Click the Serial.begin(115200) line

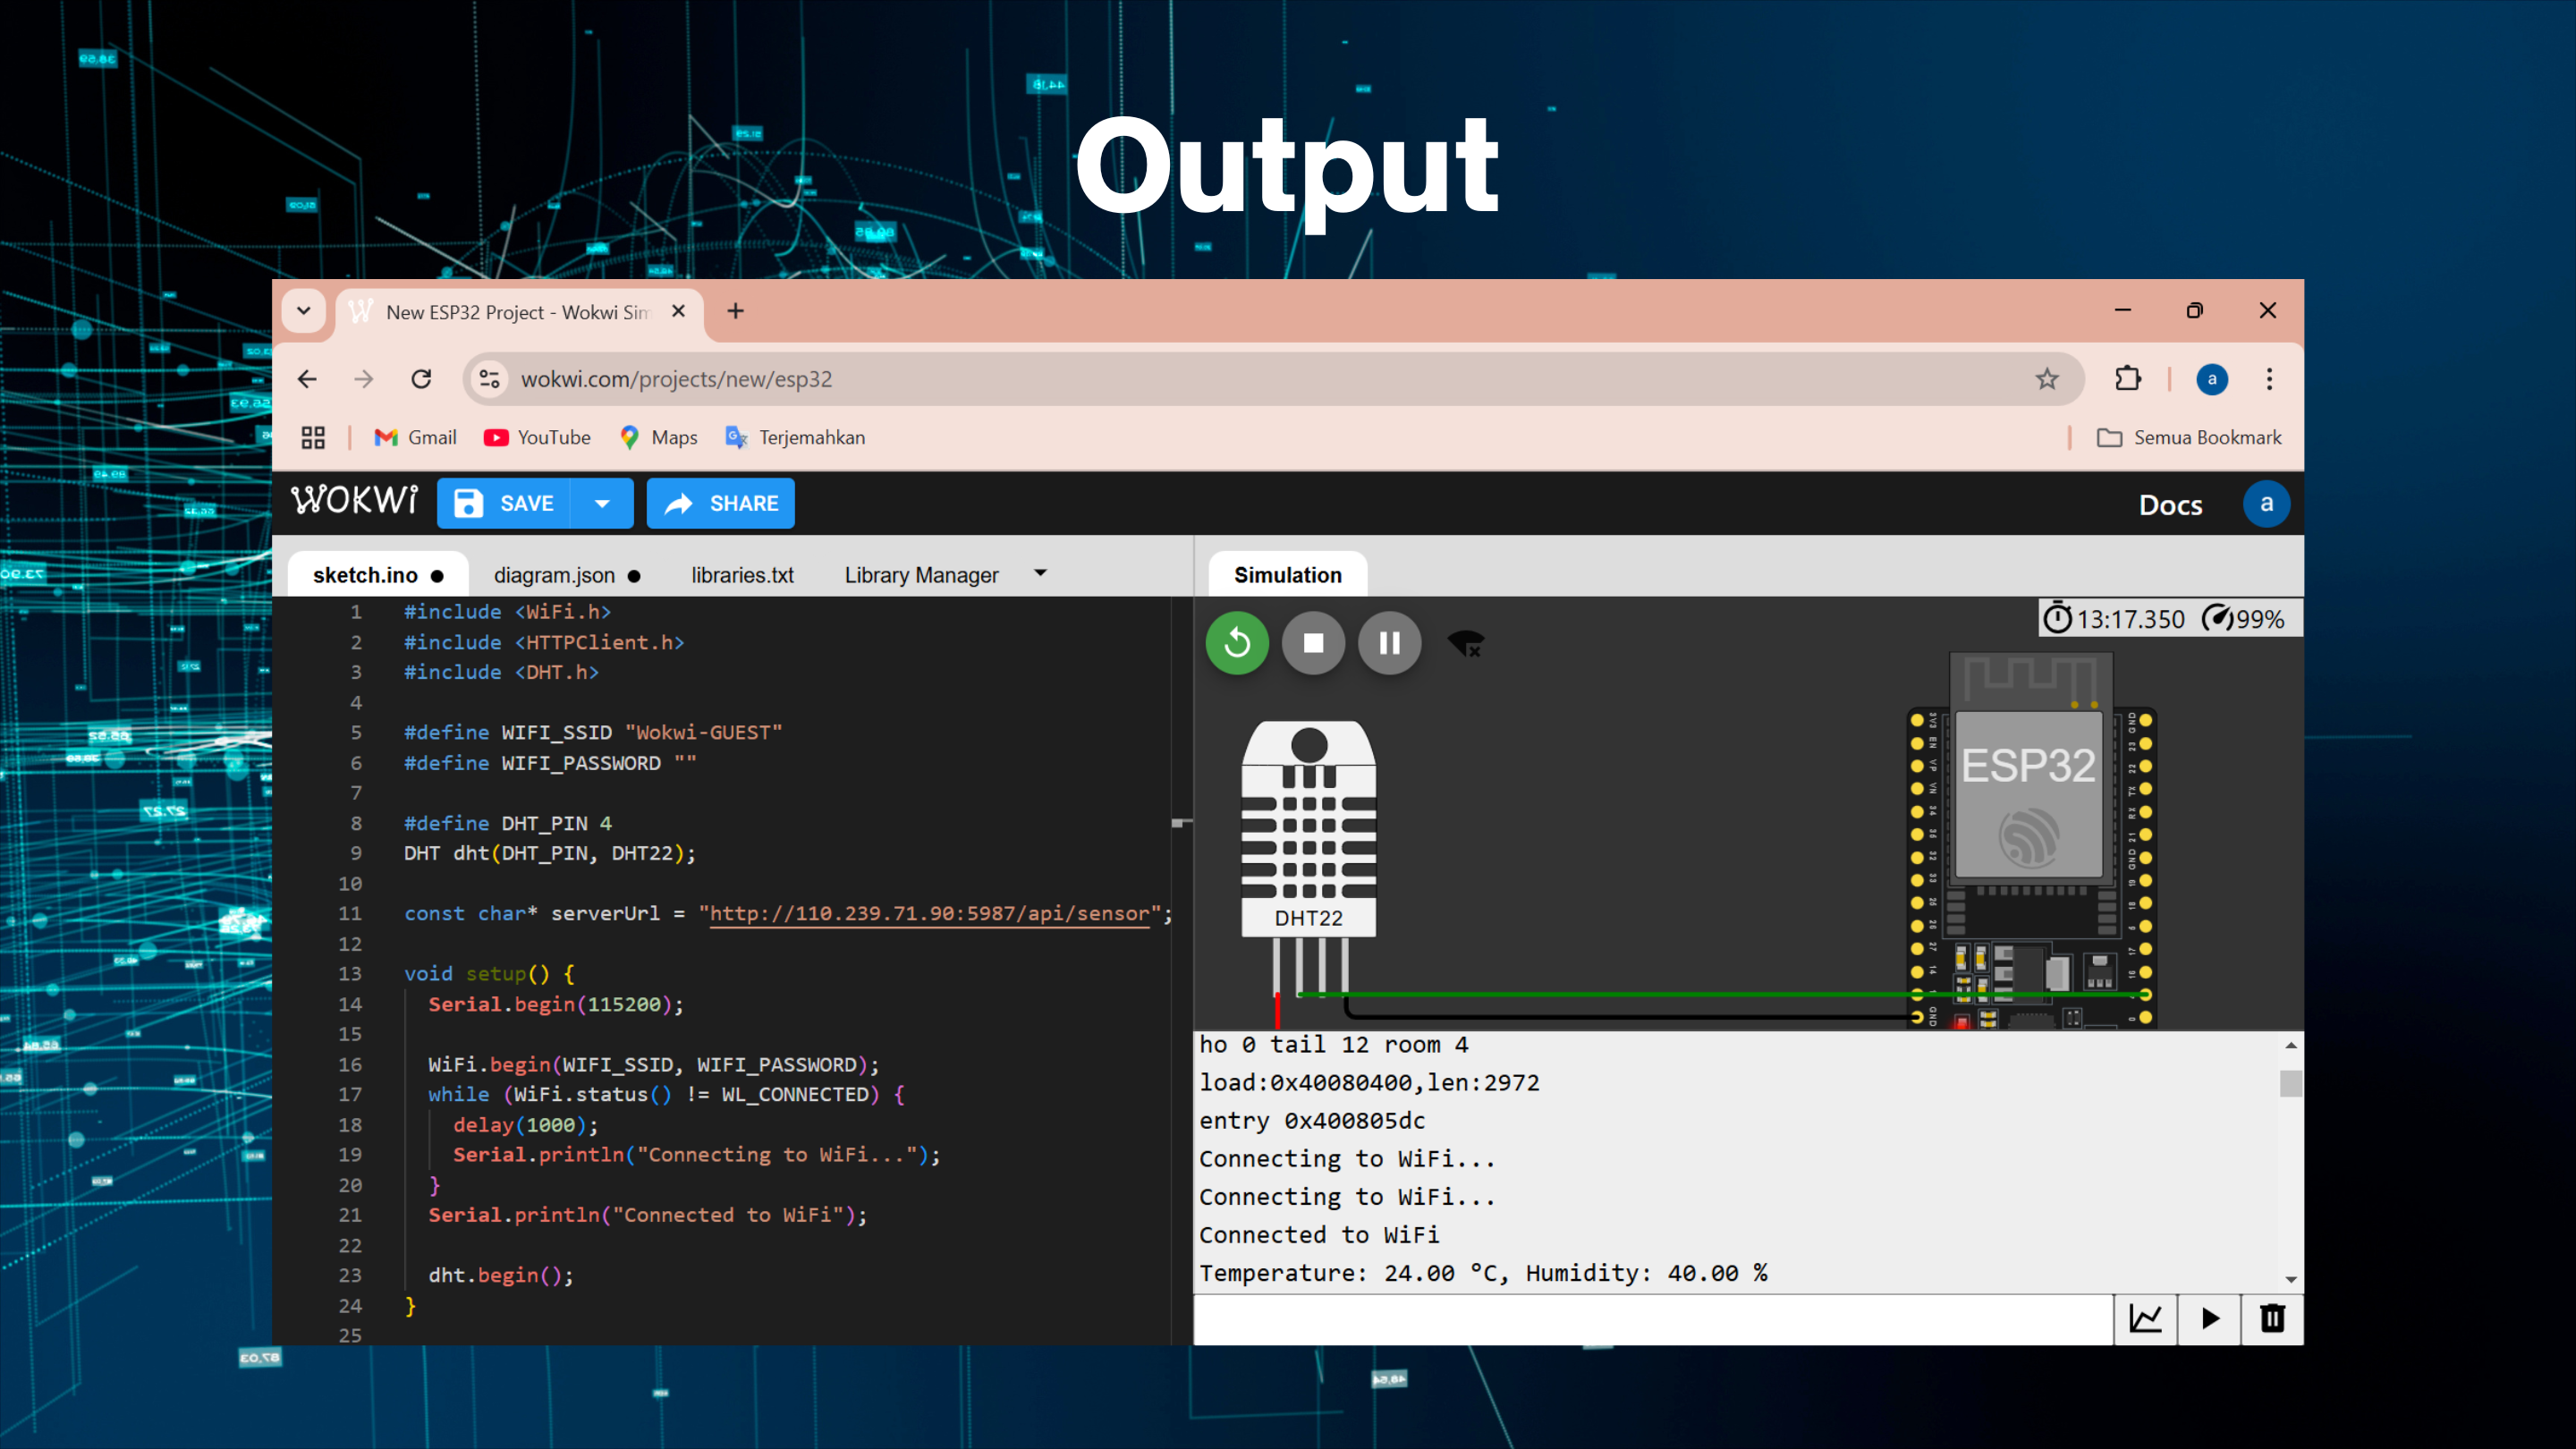(556, 1004)
